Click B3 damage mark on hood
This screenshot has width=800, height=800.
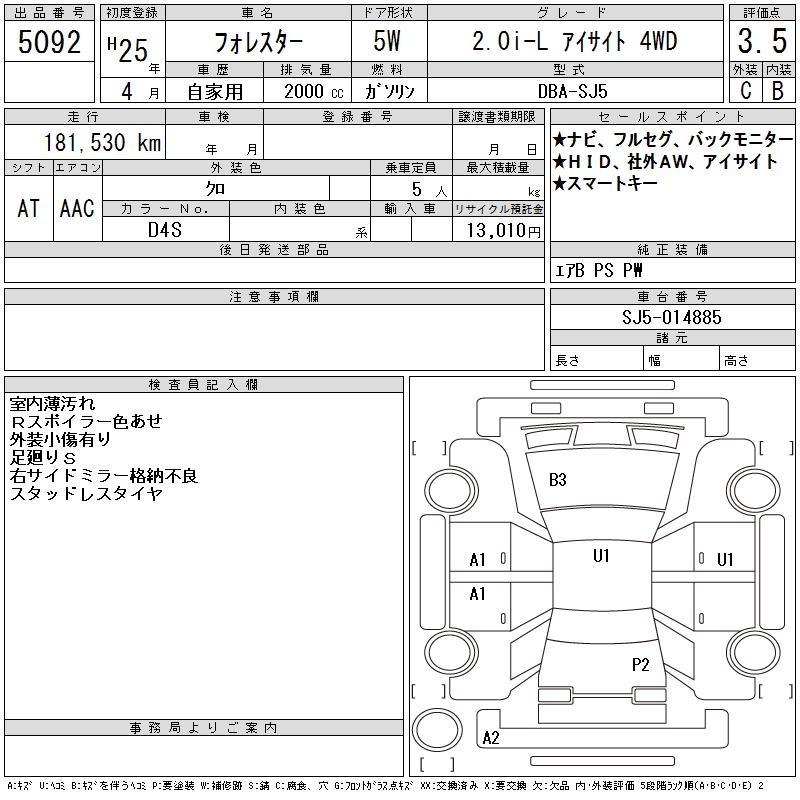558,480
